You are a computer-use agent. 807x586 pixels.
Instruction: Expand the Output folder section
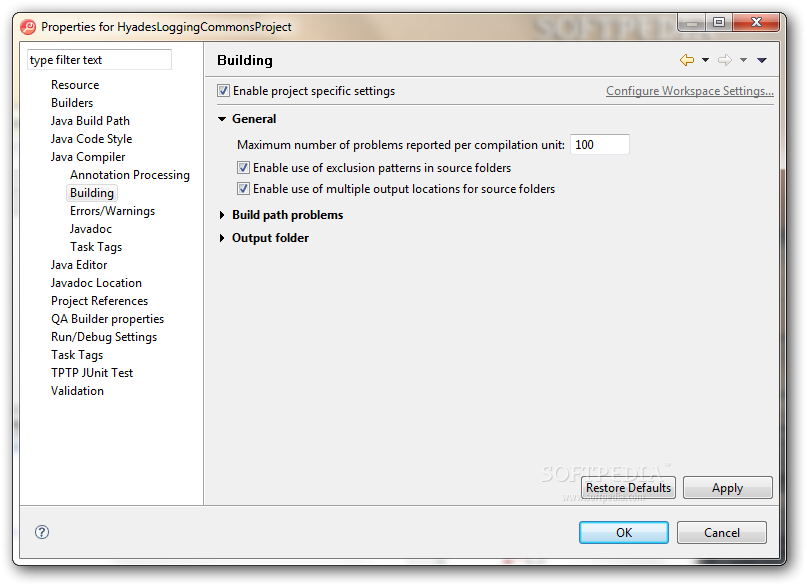point(222,238)
